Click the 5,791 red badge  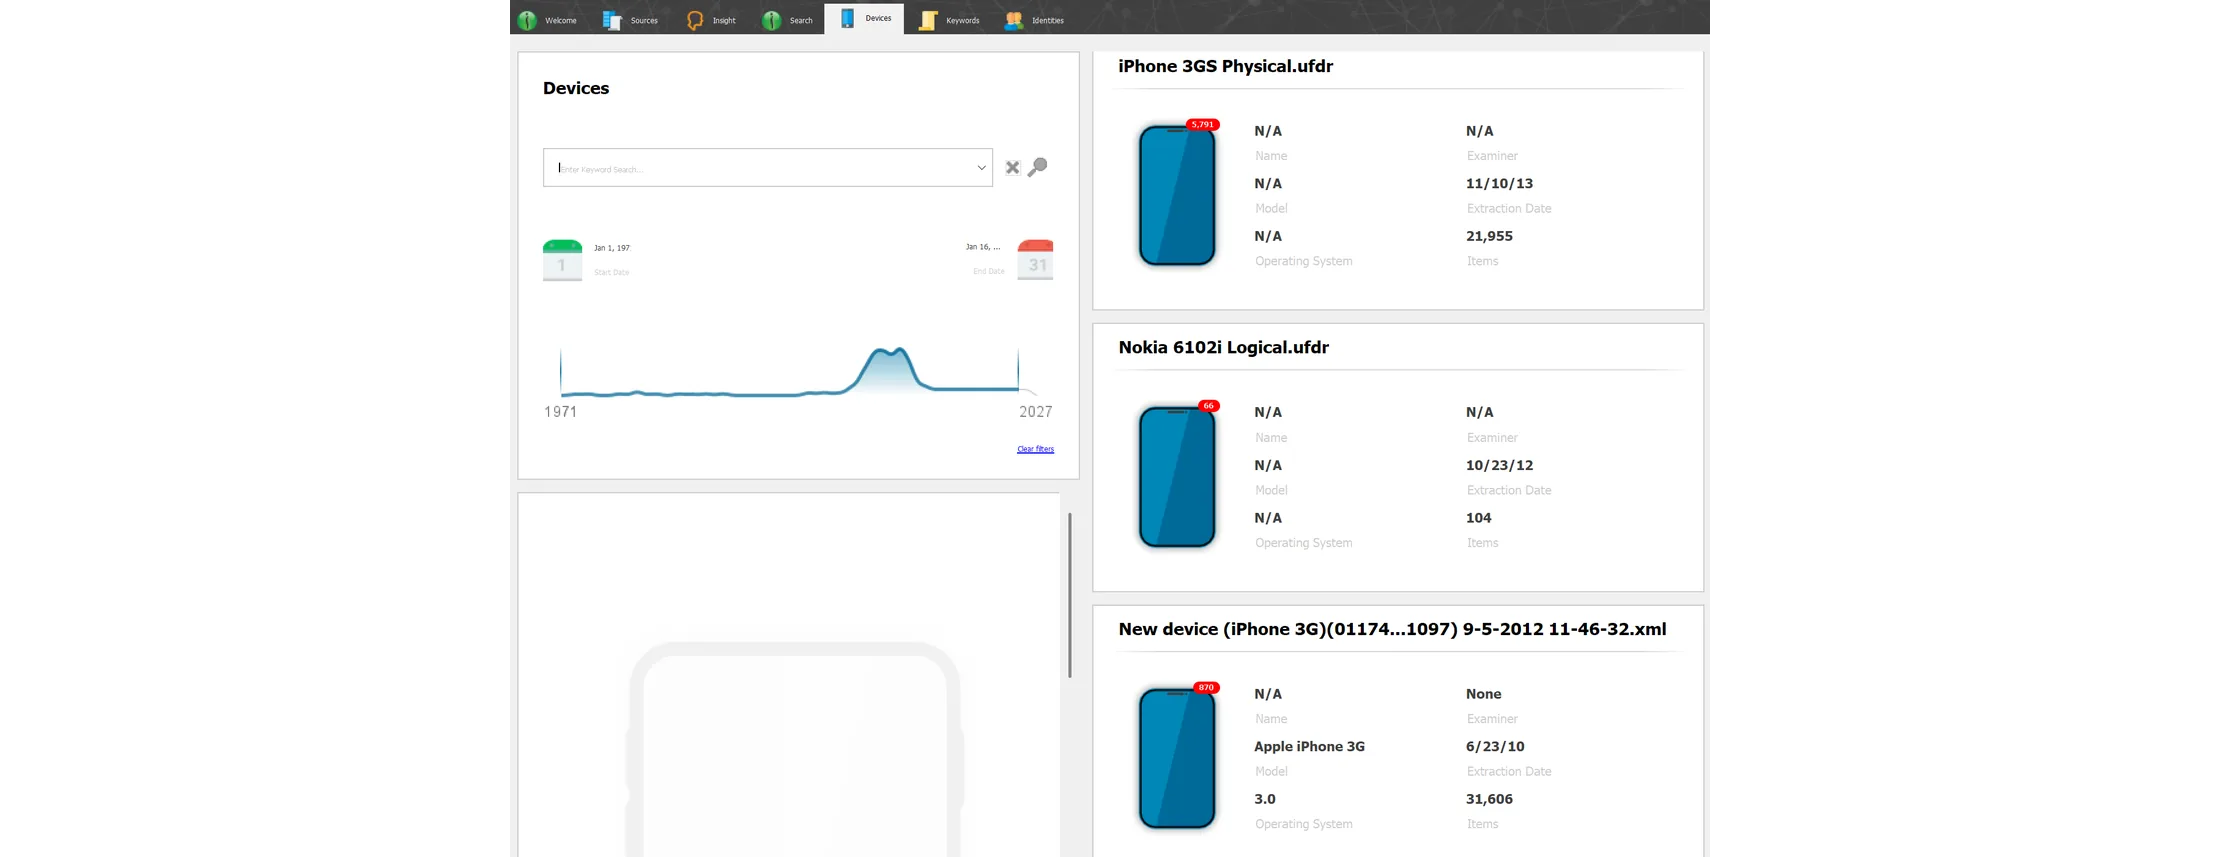tap(1202, 124)
